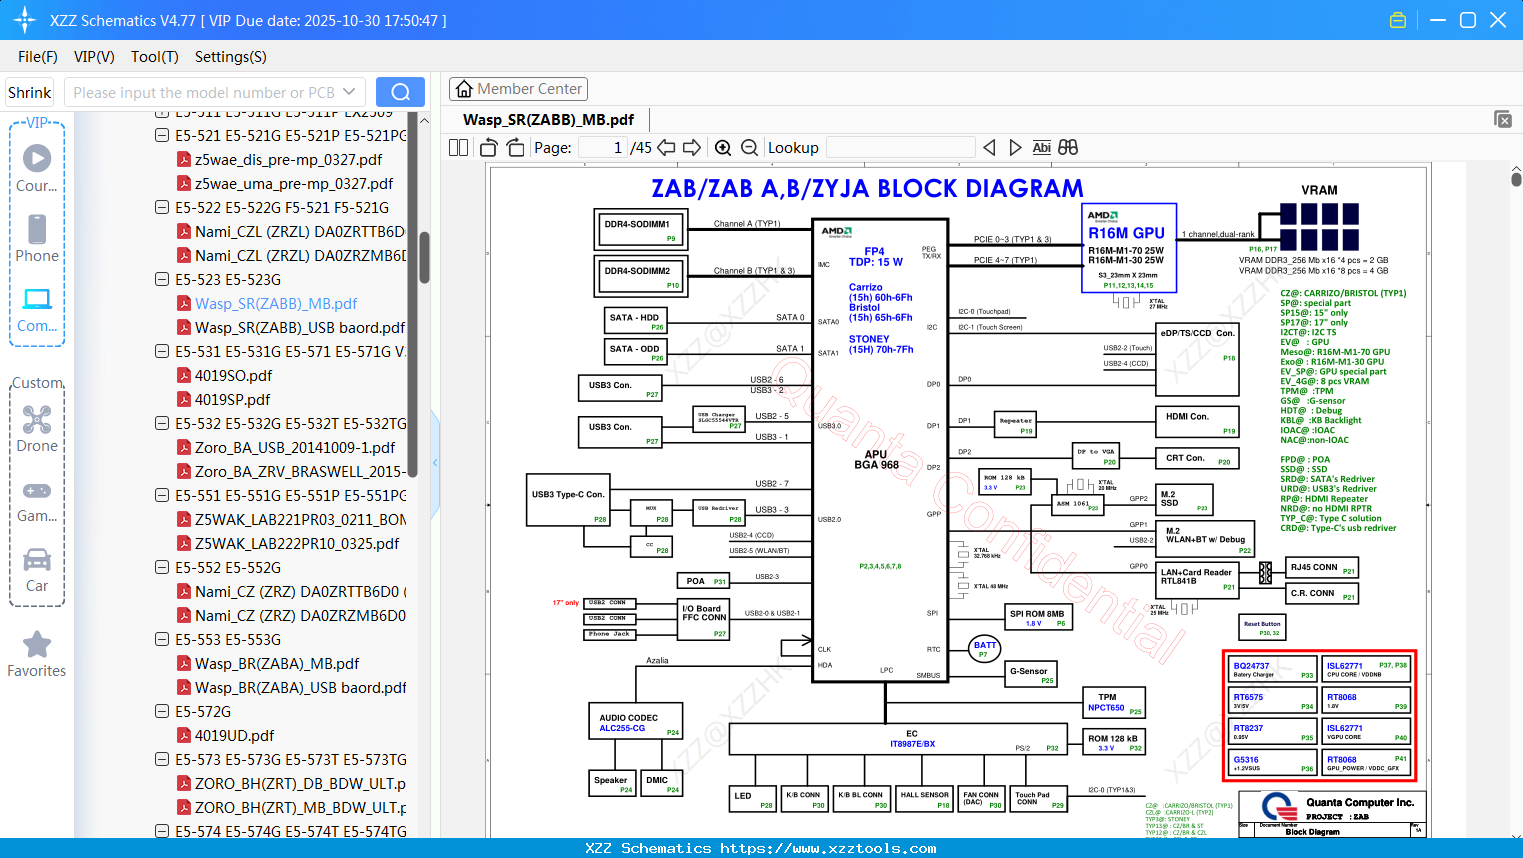Collapse the side panel with the splitter handle

435,463
